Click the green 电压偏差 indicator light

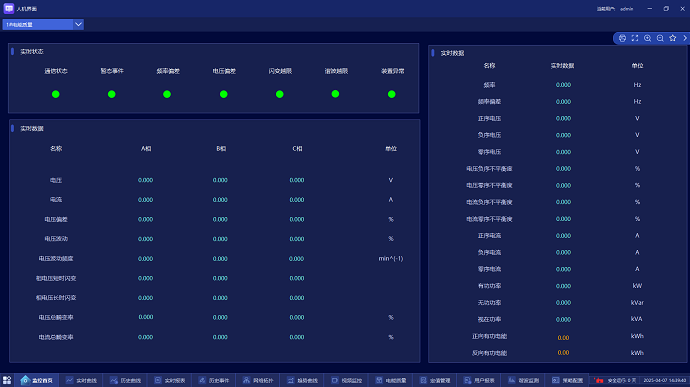click(224, 94)
